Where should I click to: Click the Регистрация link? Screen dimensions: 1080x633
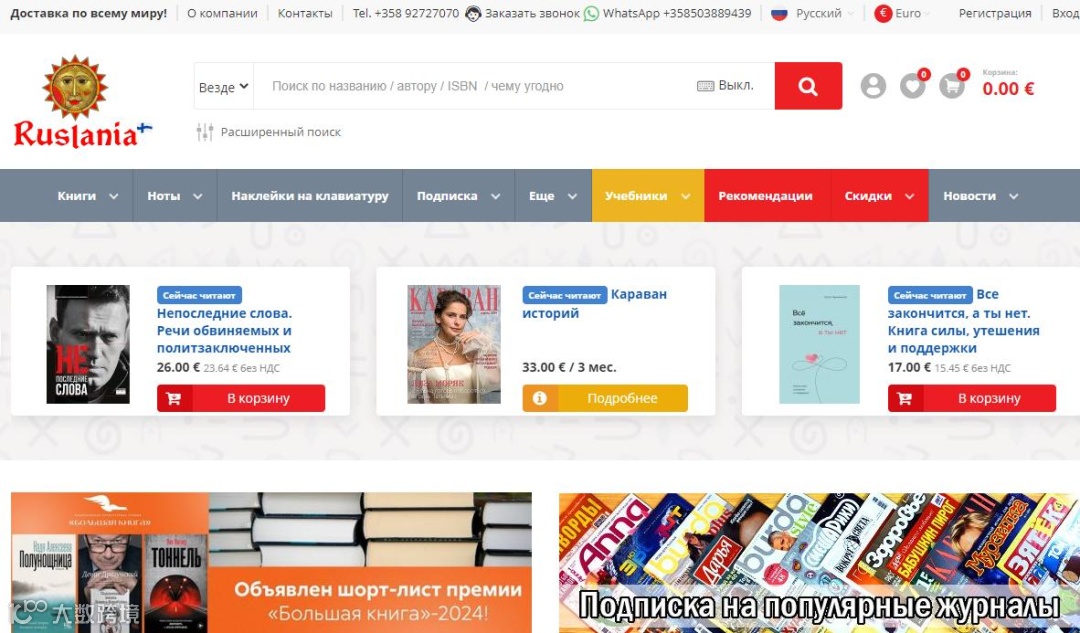pyautogui.click(x=995, y=13)
